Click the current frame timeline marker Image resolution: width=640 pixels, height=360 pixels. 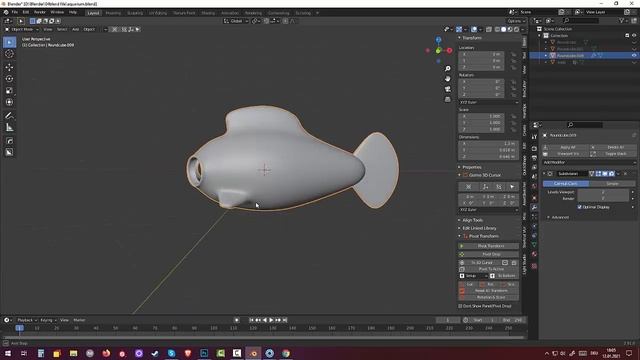19,328
